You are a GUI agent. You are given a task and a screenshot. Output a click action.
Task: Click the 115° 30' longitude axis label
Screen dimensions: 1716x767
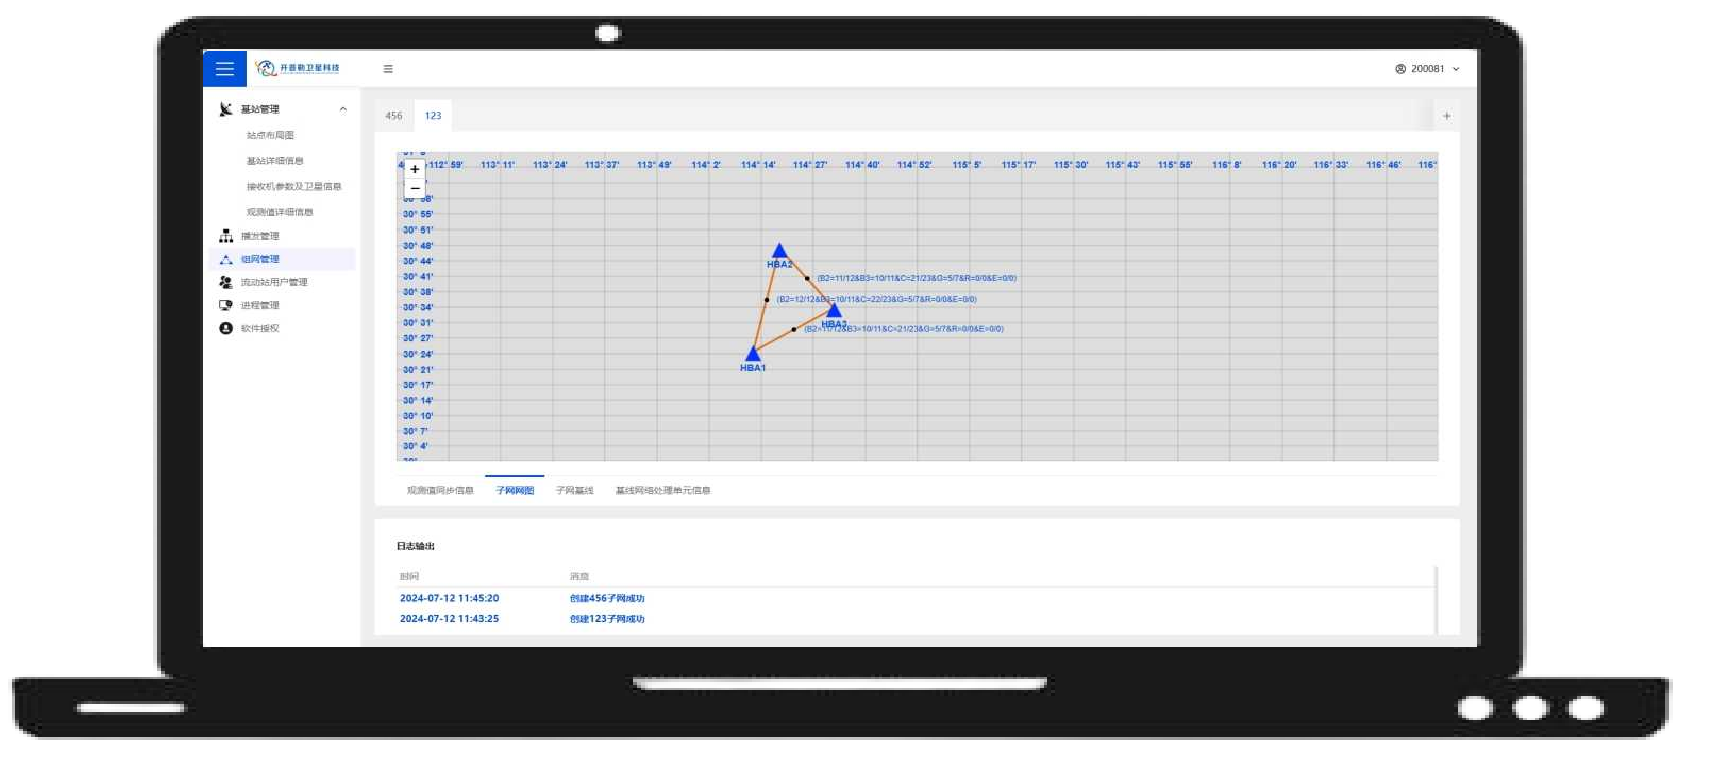click(1071, 164)
